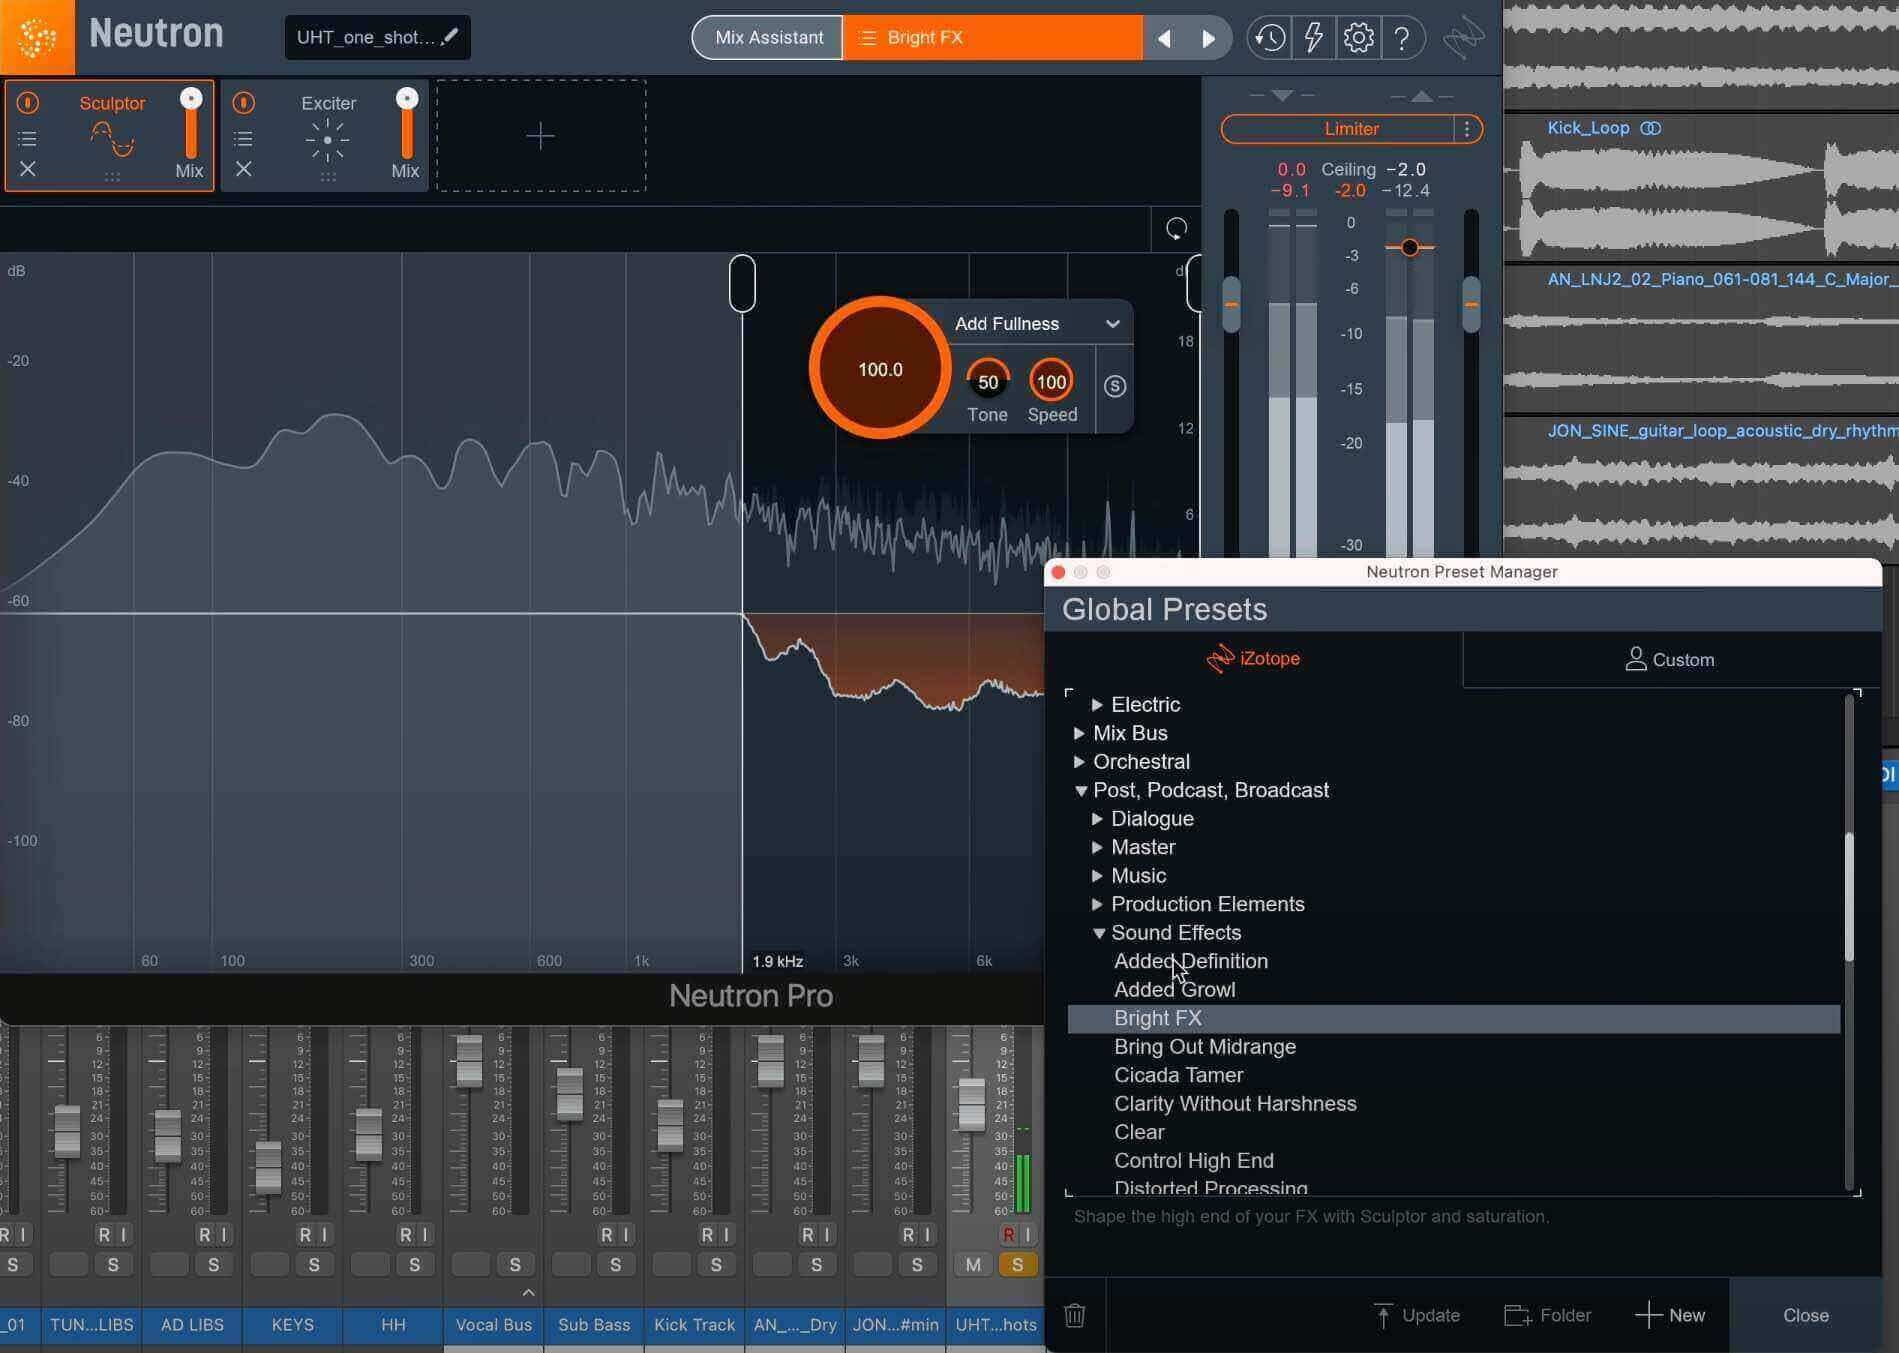Remove the Sculptor module with its X

click(x=28, y=169)
